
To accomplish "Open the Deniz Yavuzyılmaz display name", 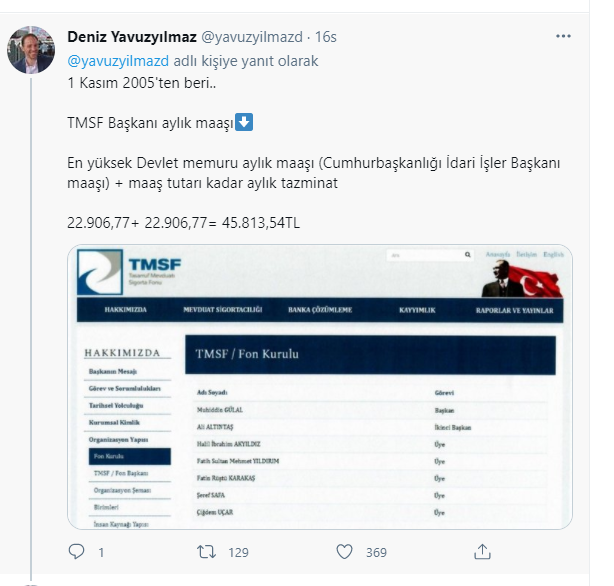I will pos(132,37).
